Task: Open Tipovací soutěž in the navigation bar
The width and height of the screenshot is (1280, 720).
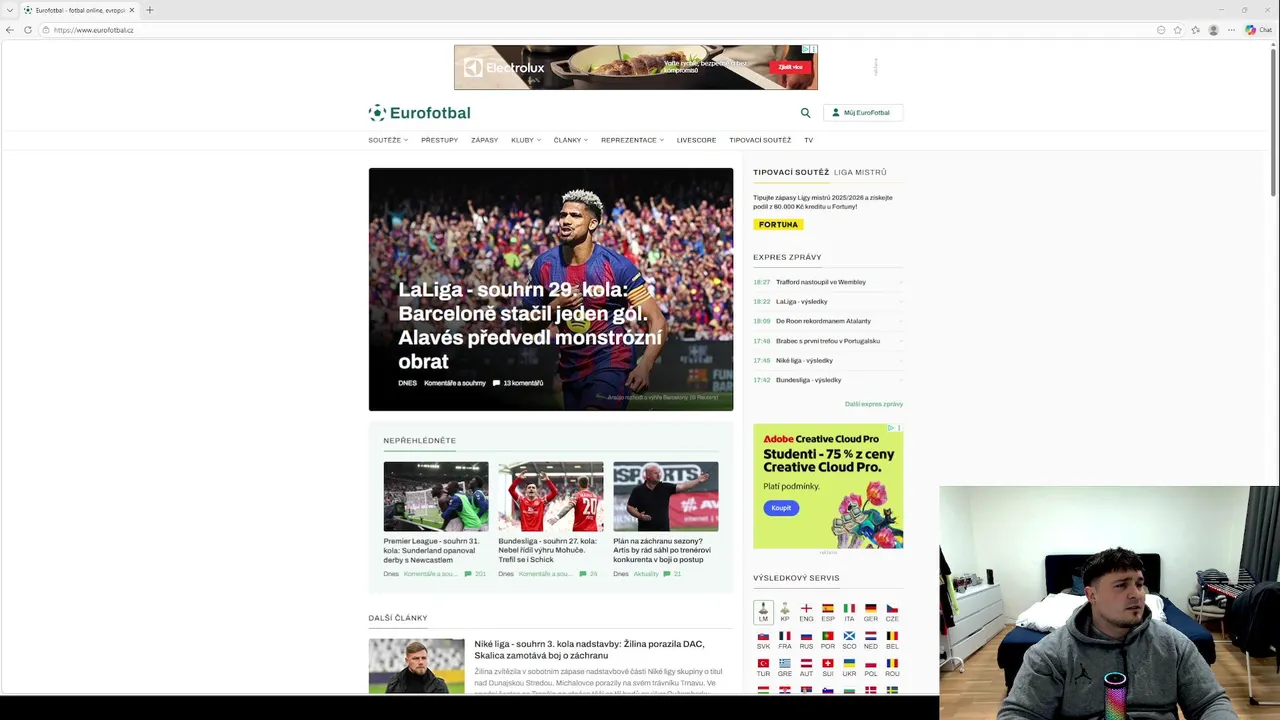Action: (x=760, y=140)
